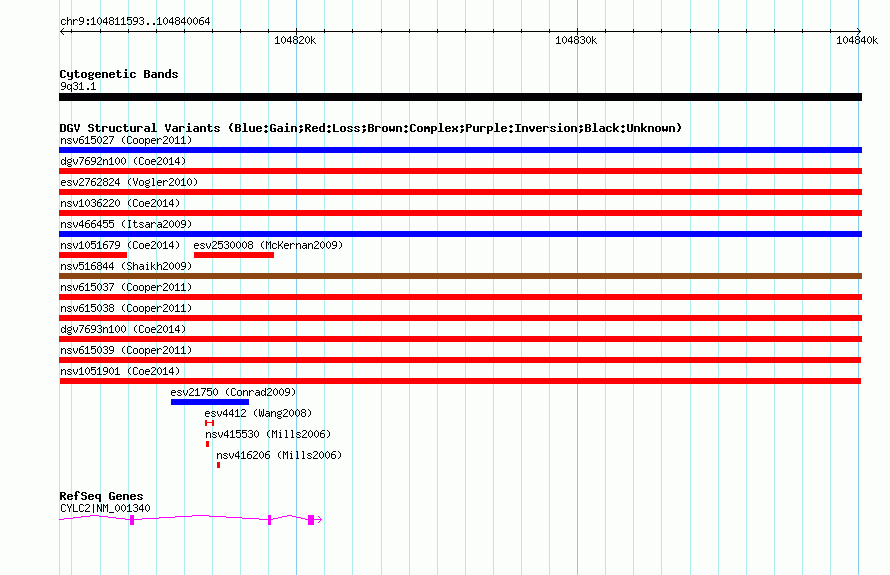Viewport: 890px width, 575px height.
Task: Click the 9q31.1 band label
Action: pyautogui.click(x=78, y=86)
